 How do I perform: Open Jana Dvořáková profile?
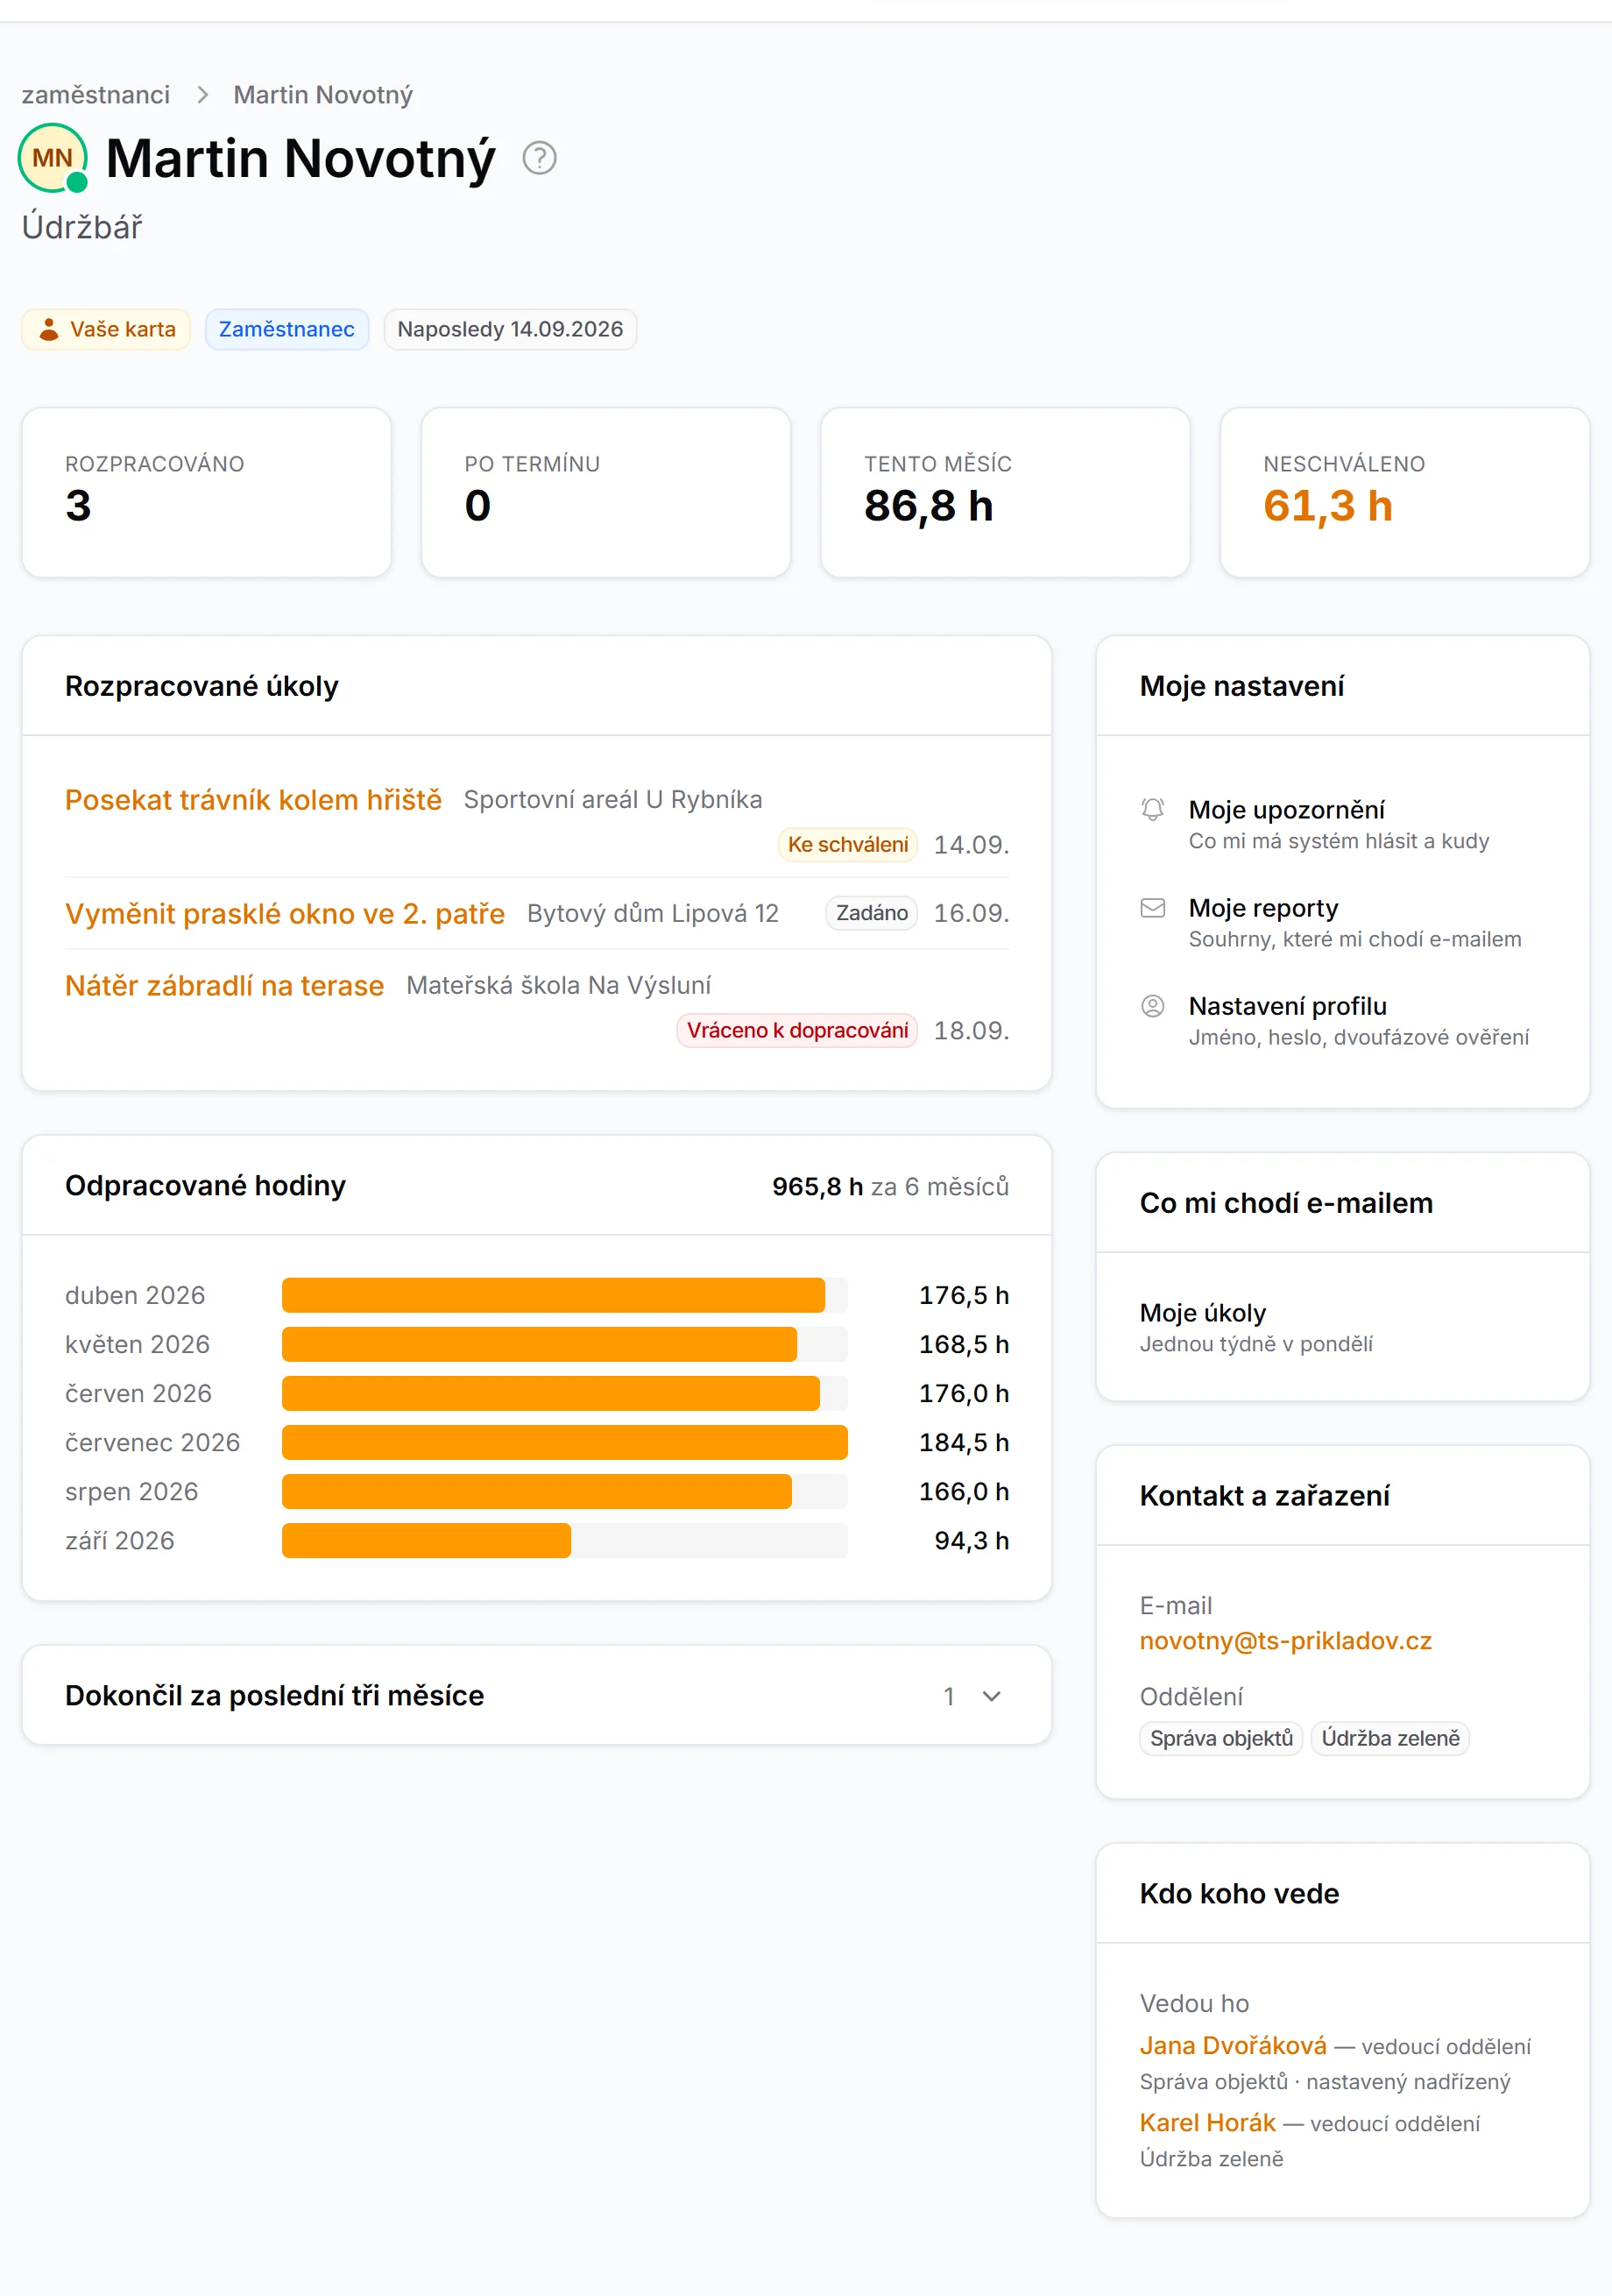pyautogui.click(x=1233, y=2045)
